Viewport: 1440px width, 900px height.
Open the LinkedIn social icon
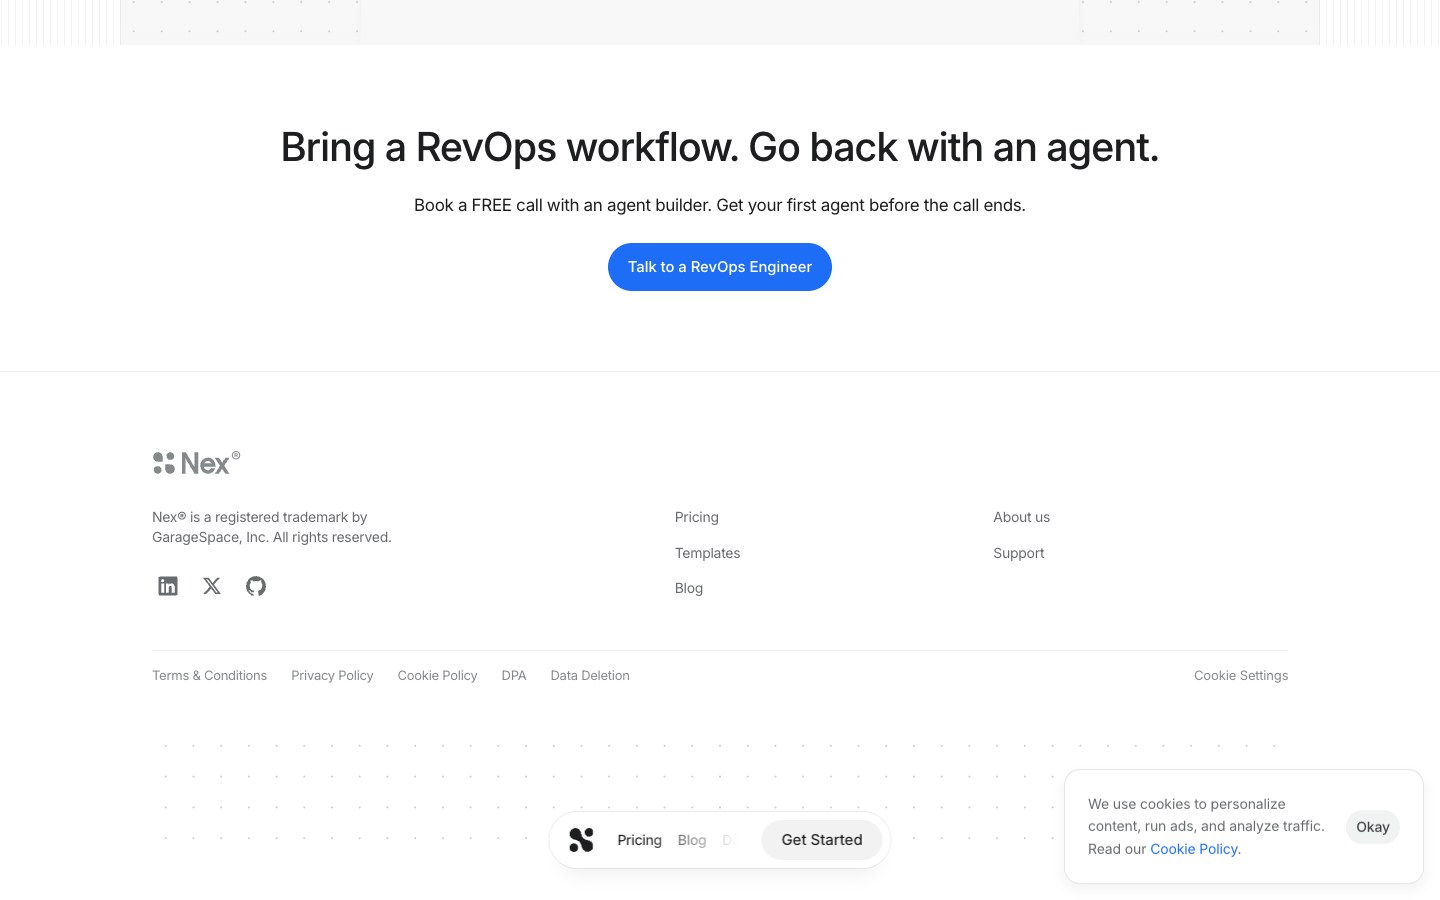pos(168,586)
